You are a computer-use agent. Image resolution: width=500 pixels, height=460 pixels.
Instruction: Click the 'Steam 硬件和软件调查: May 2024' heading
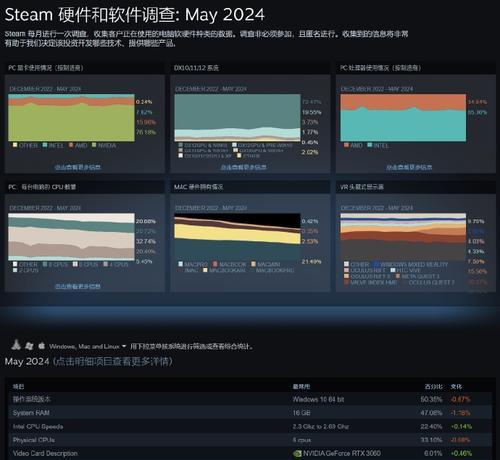click(135, 15)
